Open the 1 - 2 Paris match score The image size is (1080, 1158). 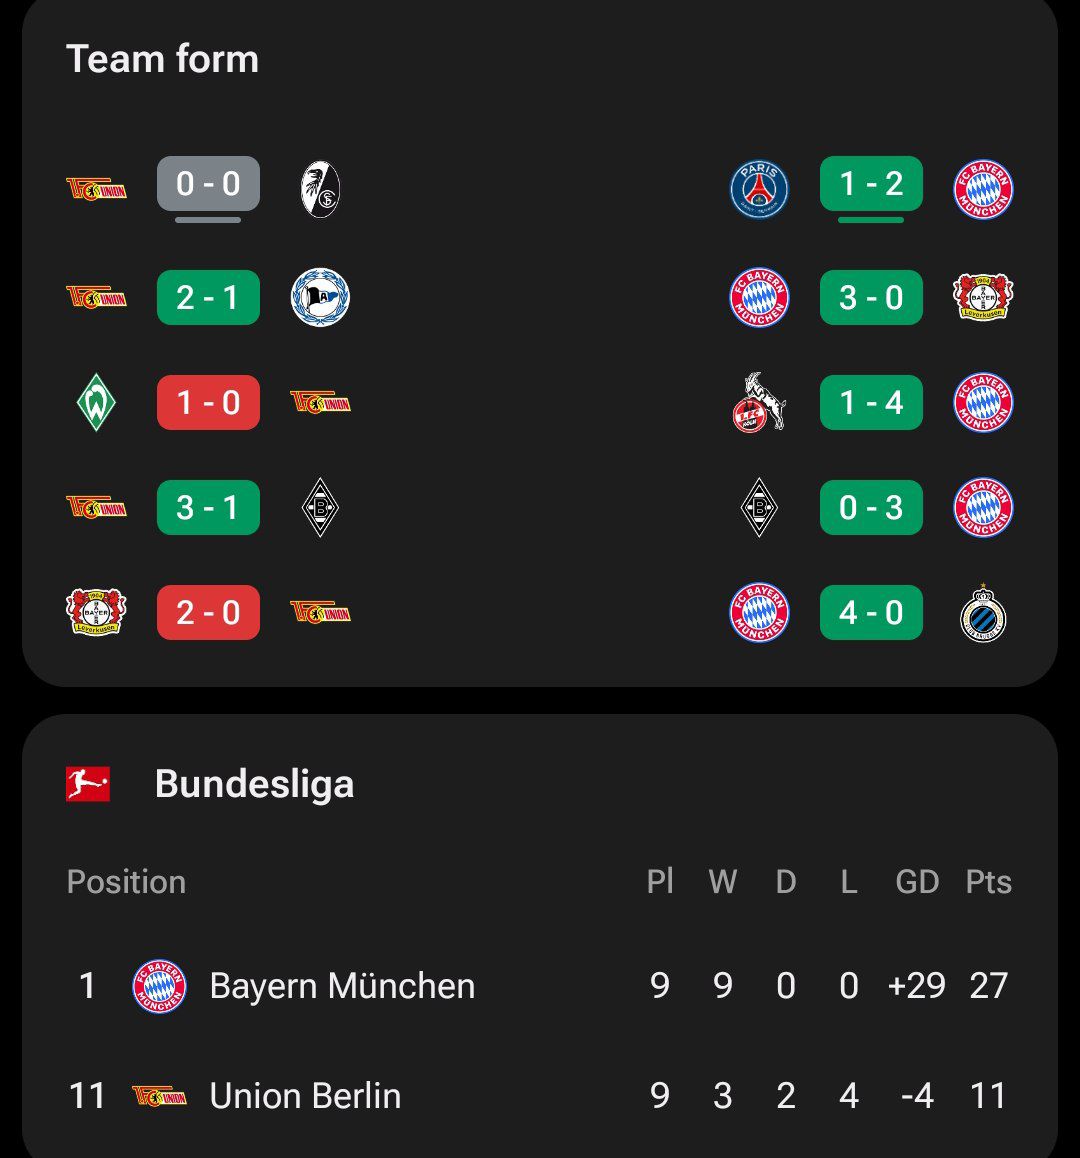871,184
